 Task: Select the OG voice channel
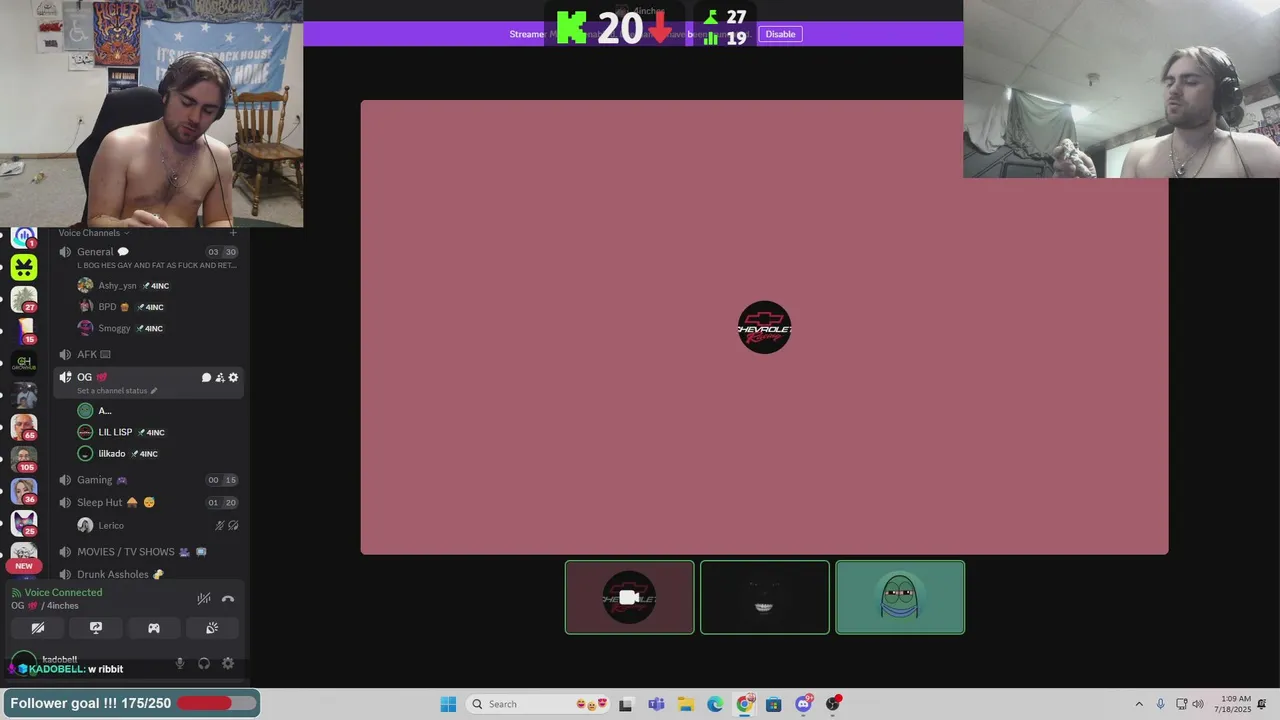pos(148,382)
